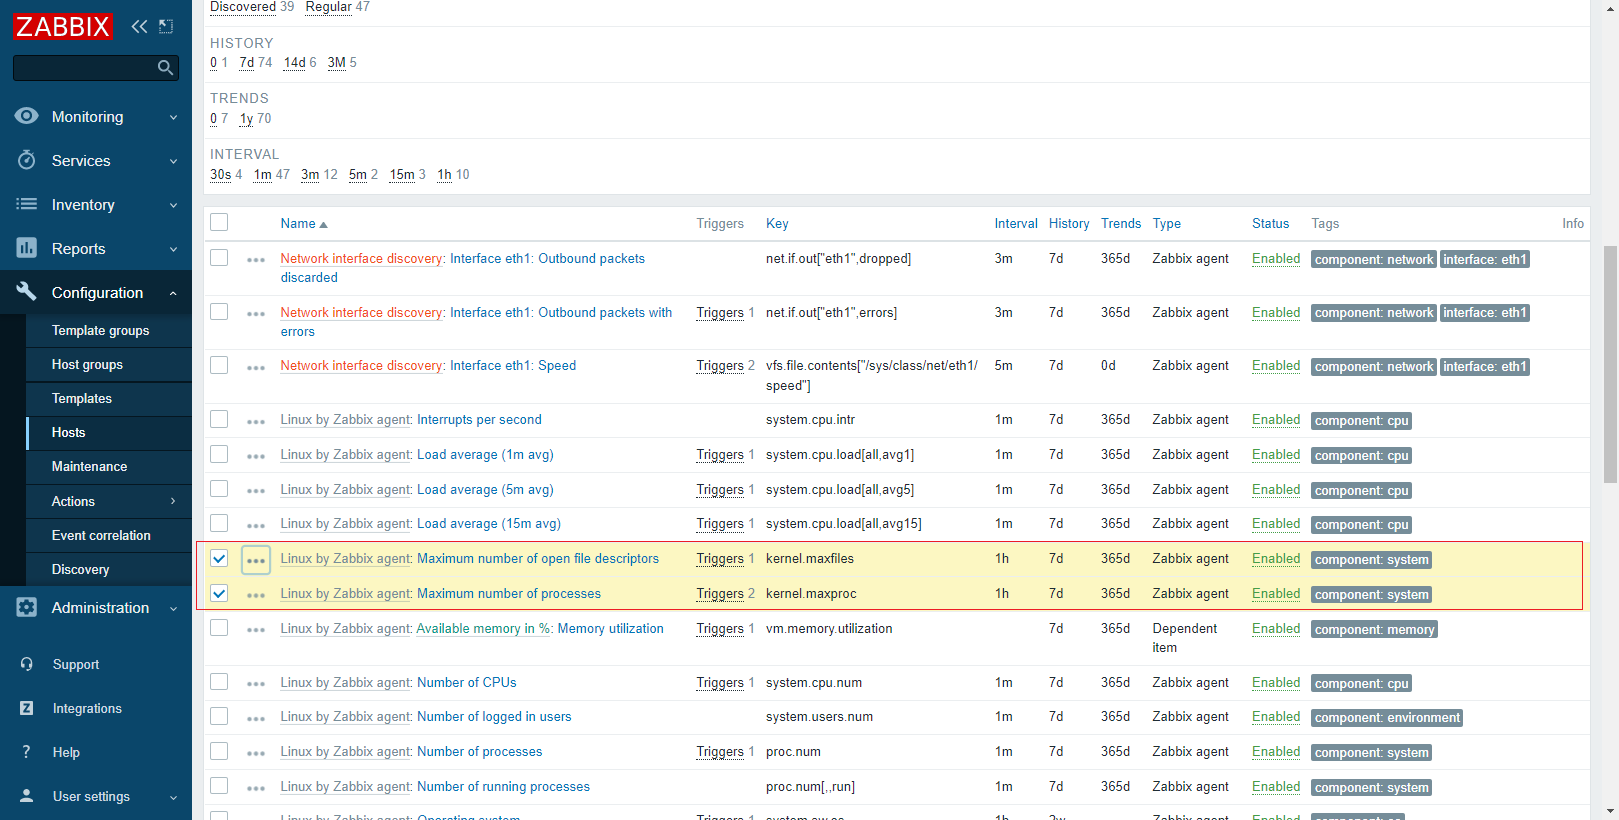Open Host groups menu item
Image resolution: width=1619 pixels, height=820 pixels.
87,364
